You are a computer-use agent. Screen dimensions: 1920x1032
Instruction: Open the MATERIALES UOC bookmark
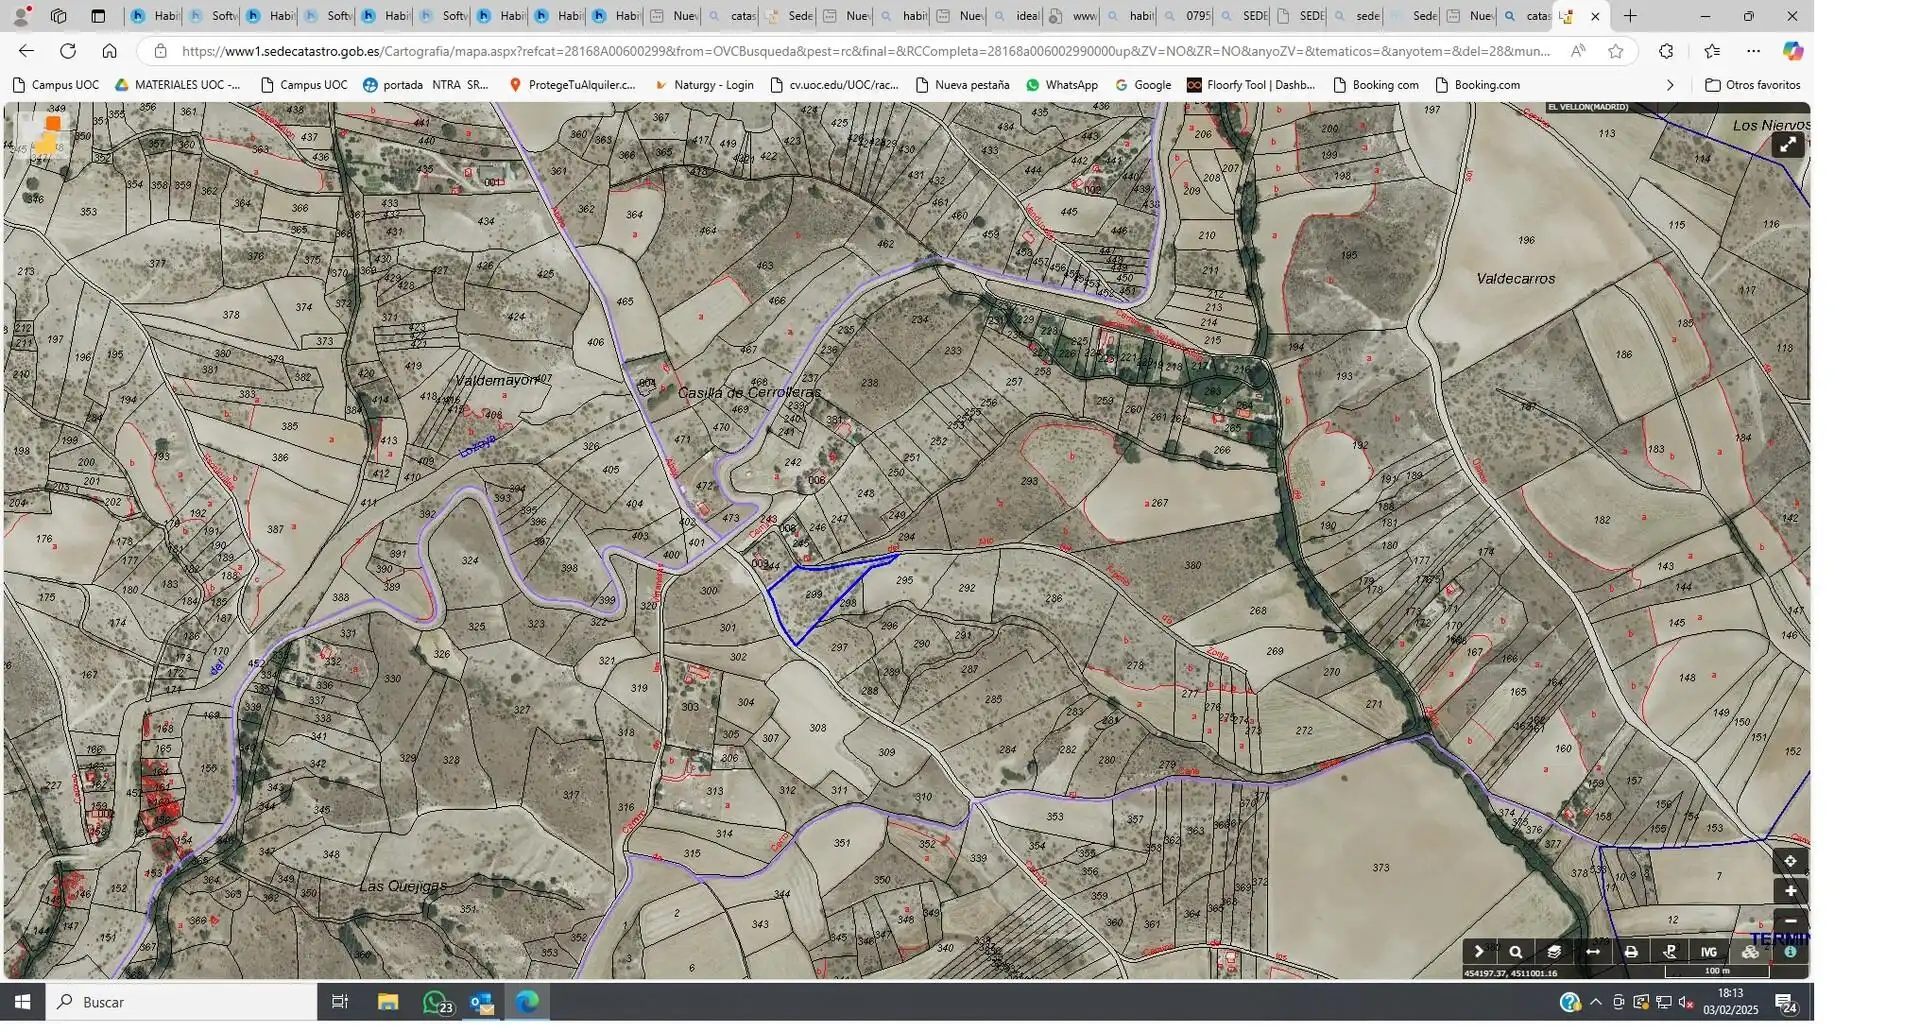pyautogui.click(x=178, y=85)
